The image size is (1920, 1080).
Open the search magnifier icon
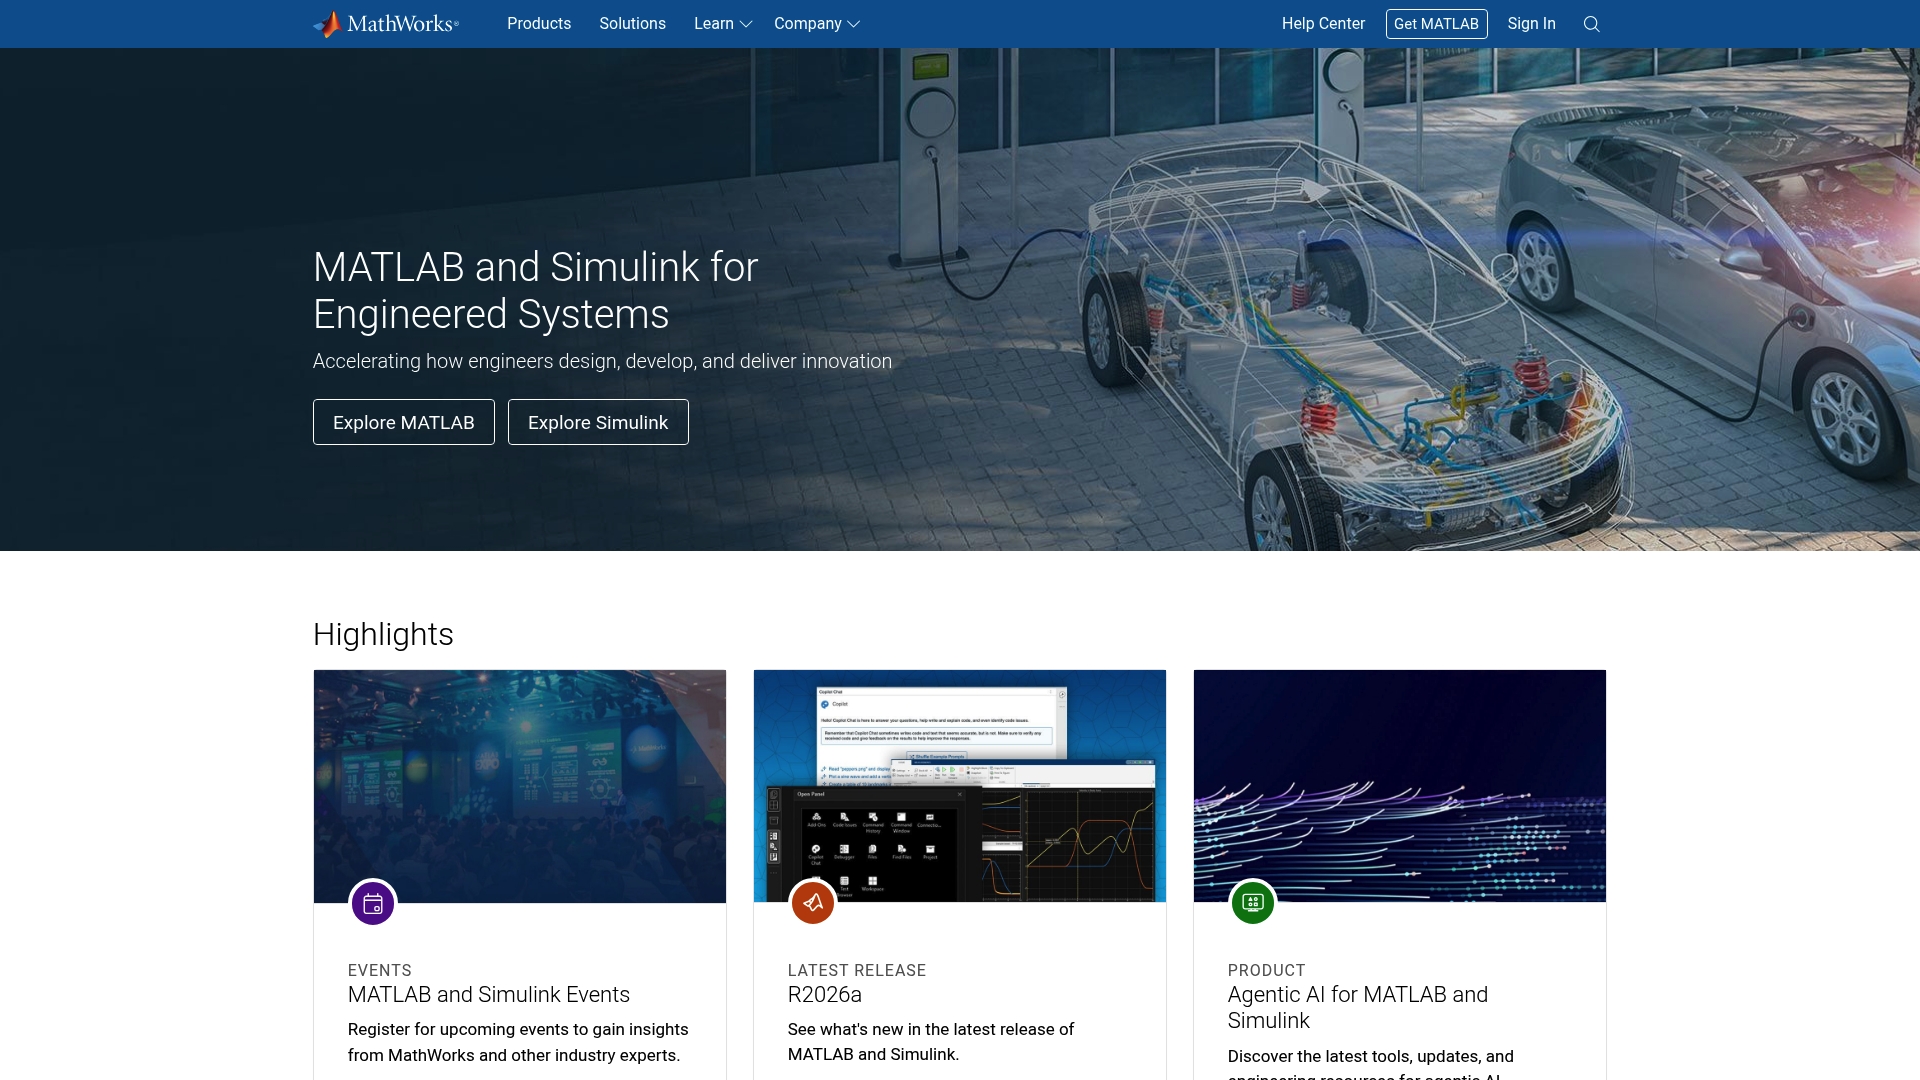(x=1592, y=24)
